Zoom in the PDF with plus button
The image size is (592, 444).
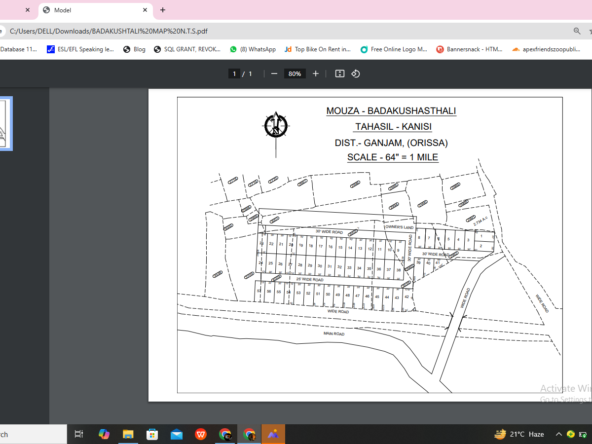click(x=316, y=74)
